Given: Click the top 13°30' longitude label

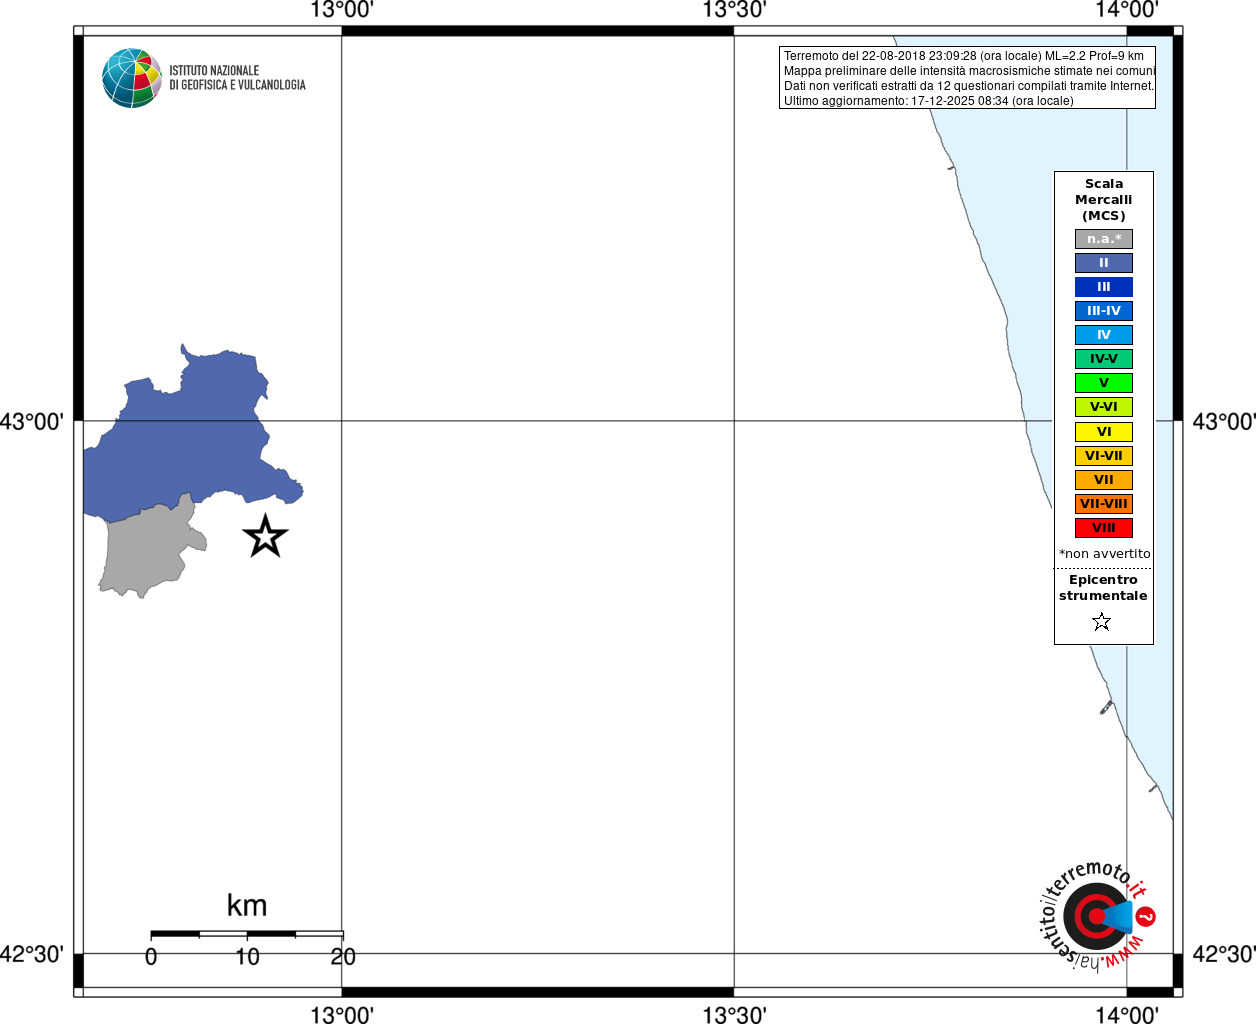Looking at the screenshot, I should (734, 10).
